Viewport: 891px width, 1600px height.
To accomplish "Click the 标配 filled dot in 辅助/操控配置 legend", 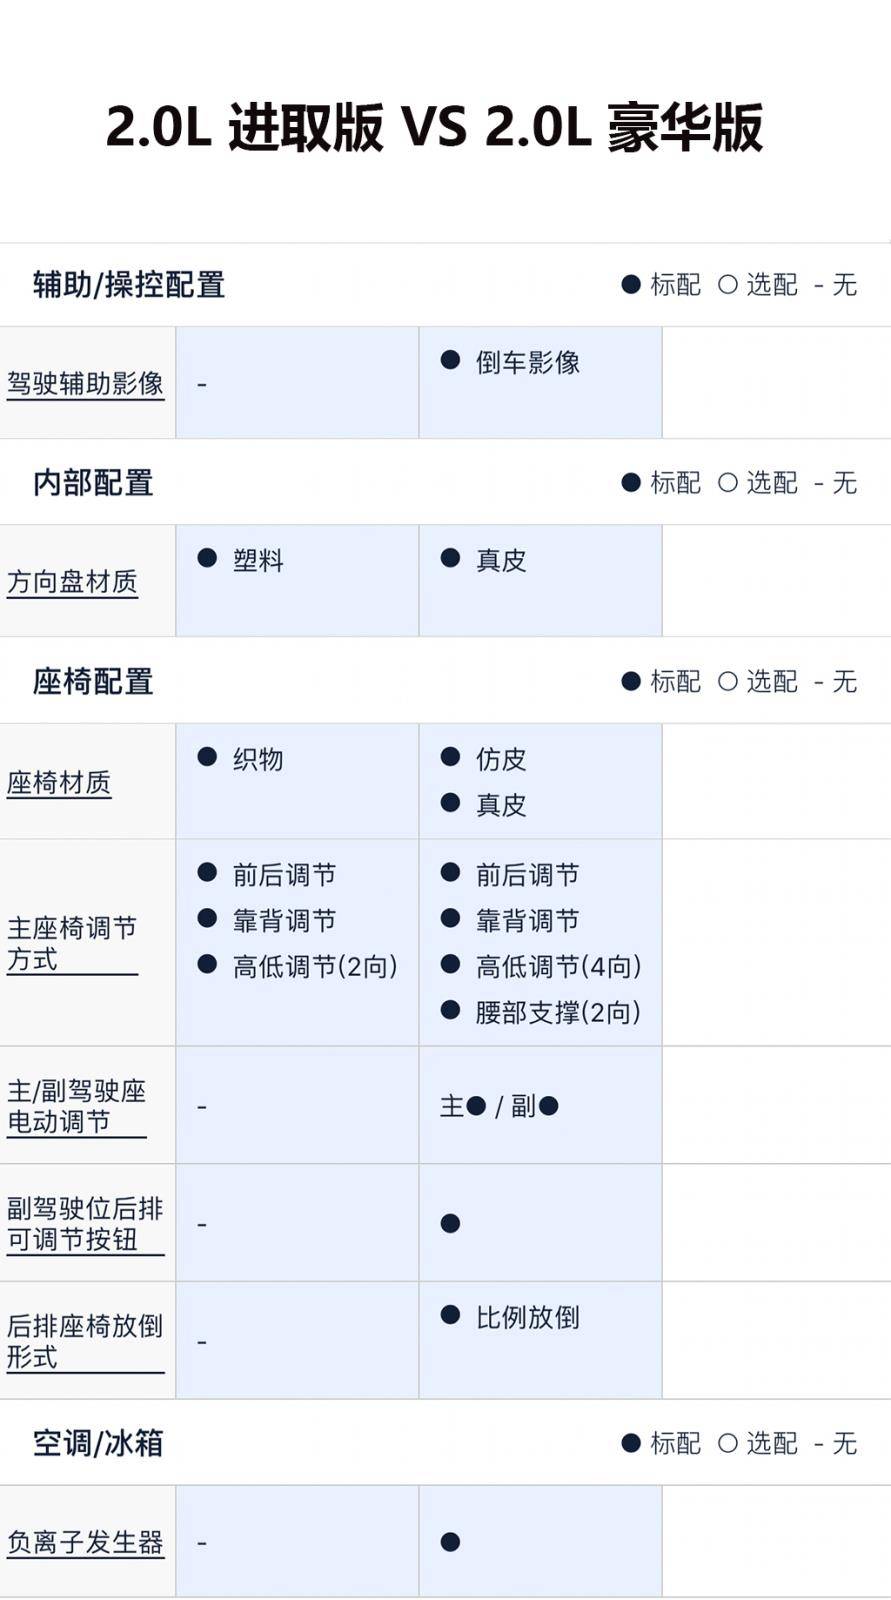I will click(631, 285).
